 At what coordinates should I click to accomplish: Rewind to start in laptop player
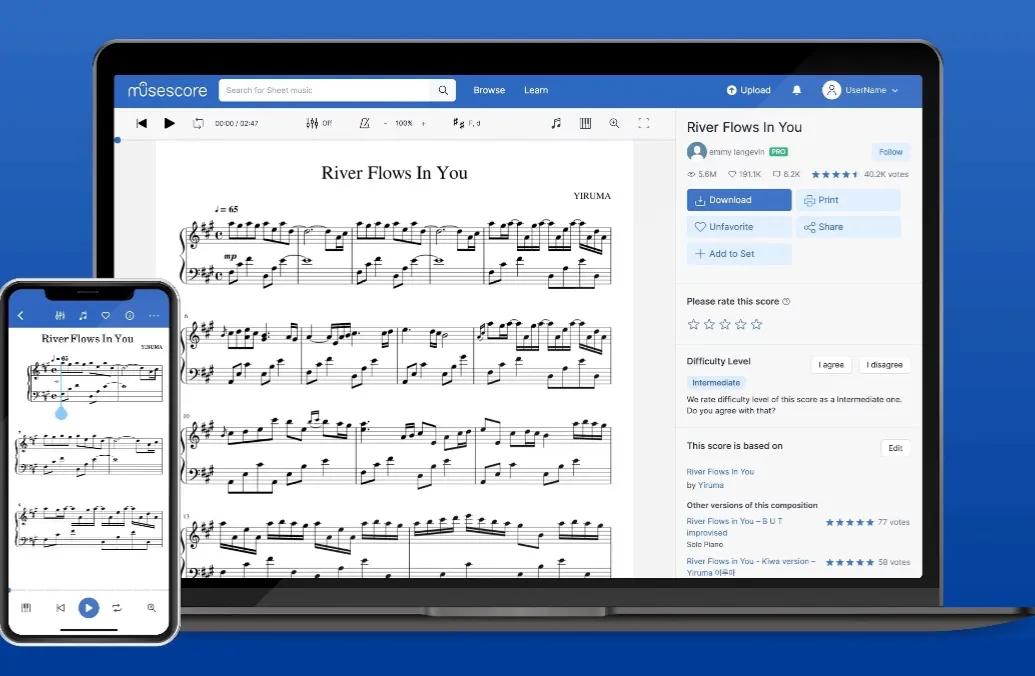pyautogui.click(x=141, y=123)
